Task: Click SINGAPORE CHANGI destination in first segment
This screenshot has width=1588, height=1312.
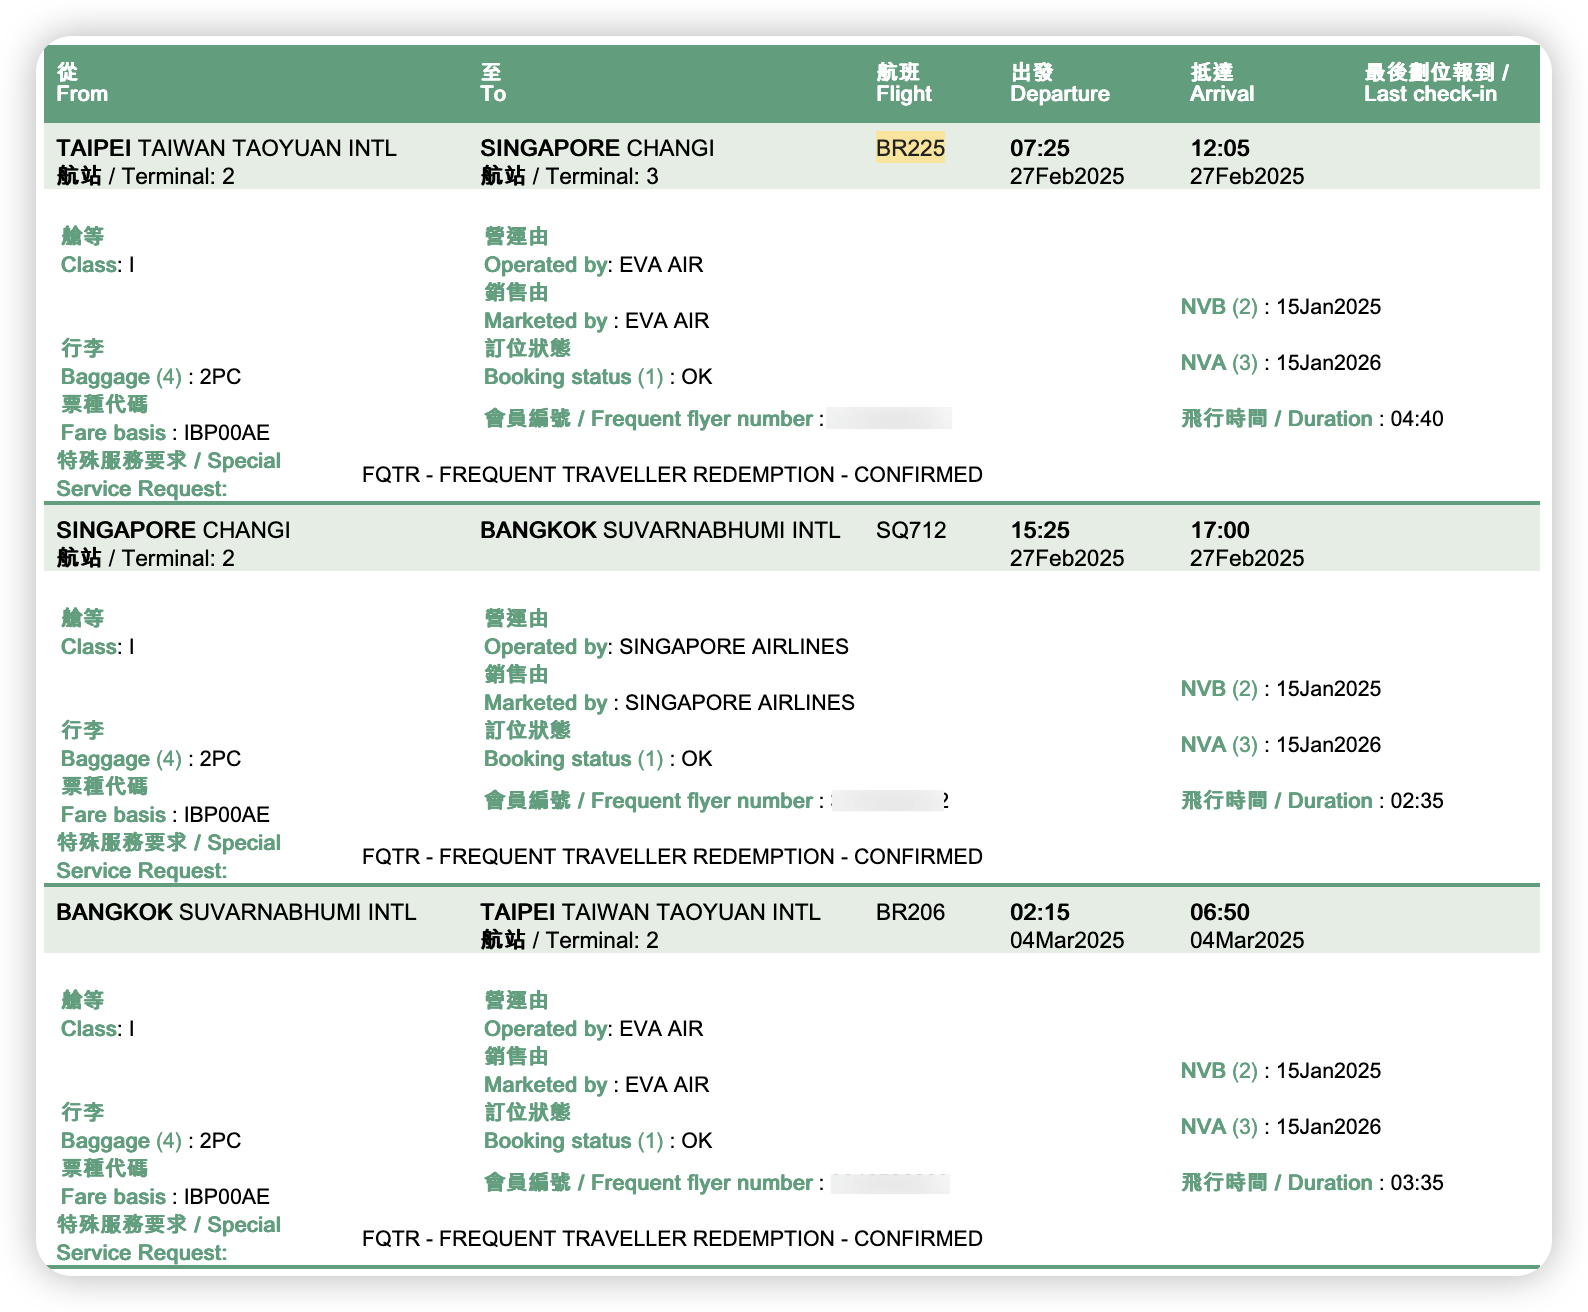Action: point(597,148)
